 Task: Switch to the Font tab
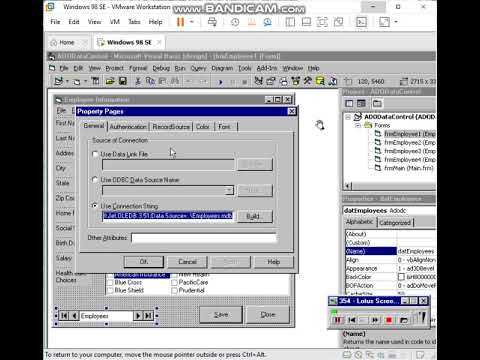[225, 127]
